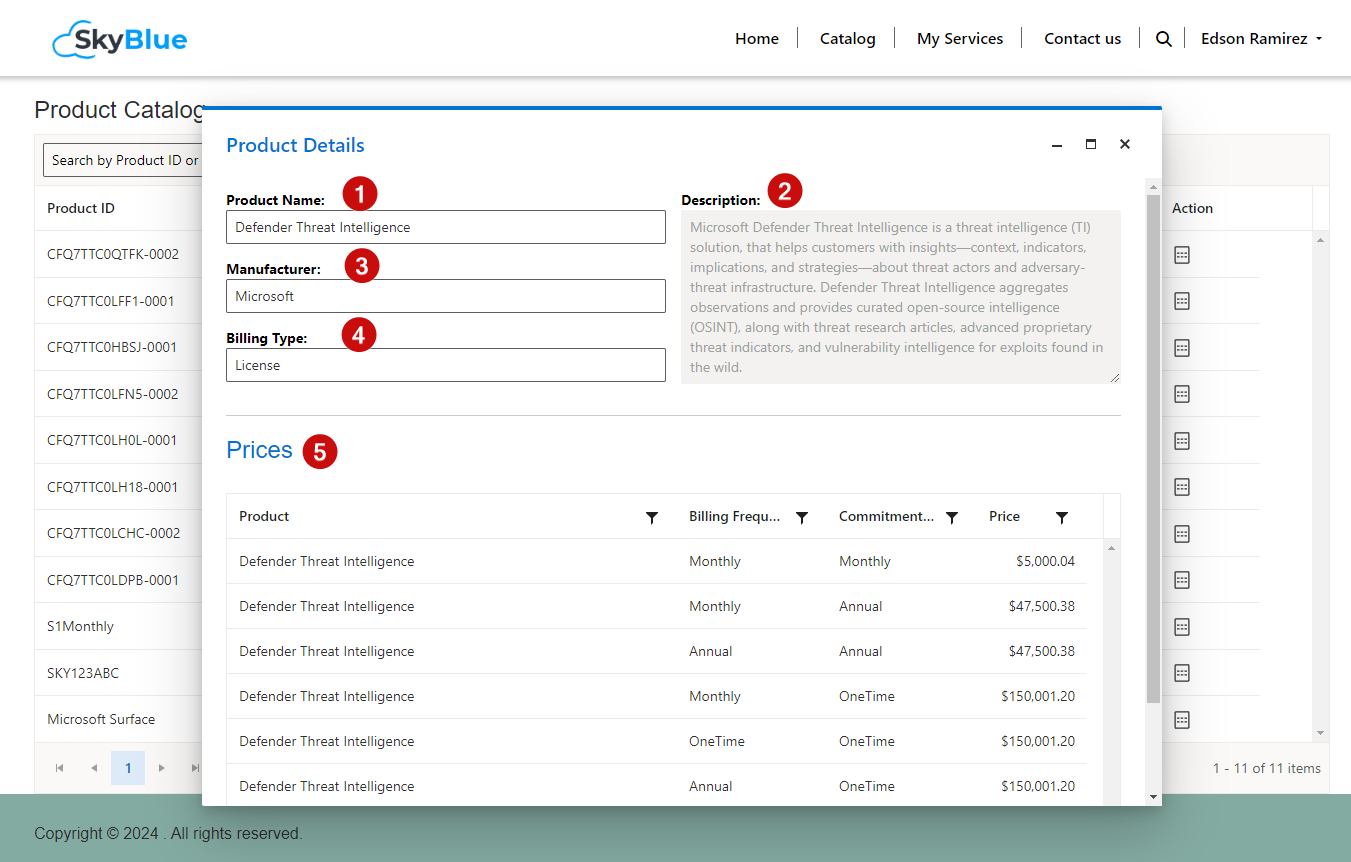This screenshot has height=862, width=1351.
Task: Select page 1 in the pager
Action: point(128,768)
